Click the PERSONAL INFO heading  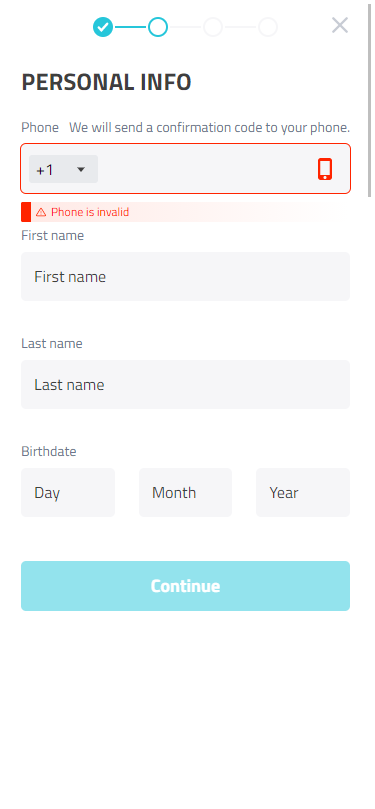click(x=106, y=83)
